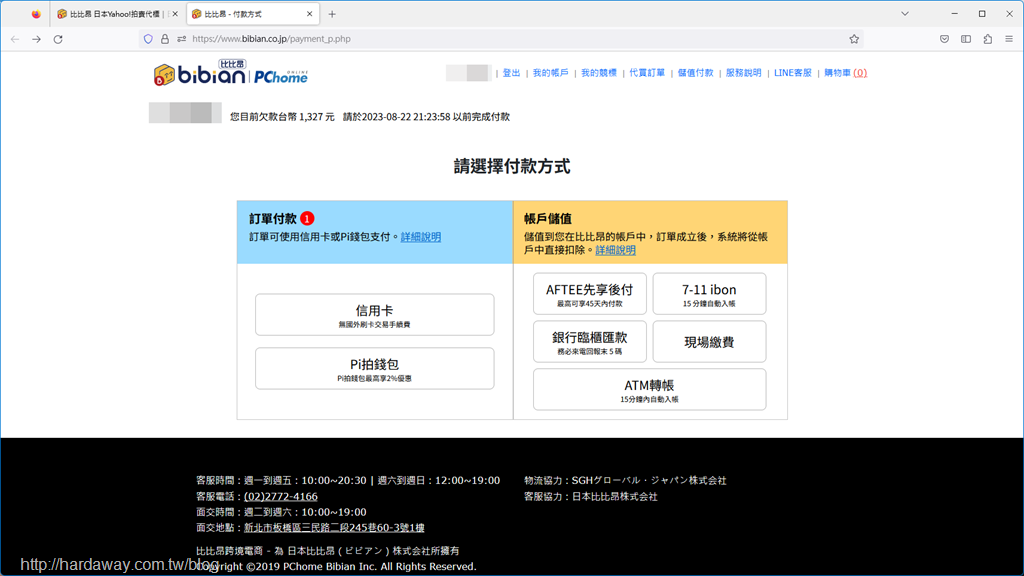Select the 比比昂 - 付款方式 tab
This screenshot has width=1024, height=576.
(x=252, y=14)
